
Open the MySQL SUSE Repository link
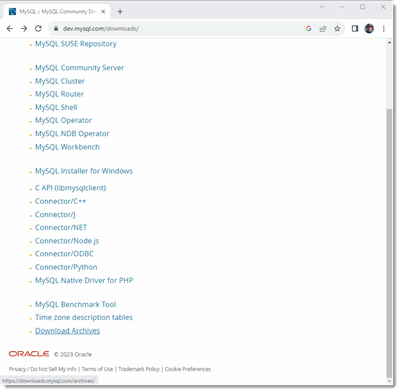(x=76, y=44)
